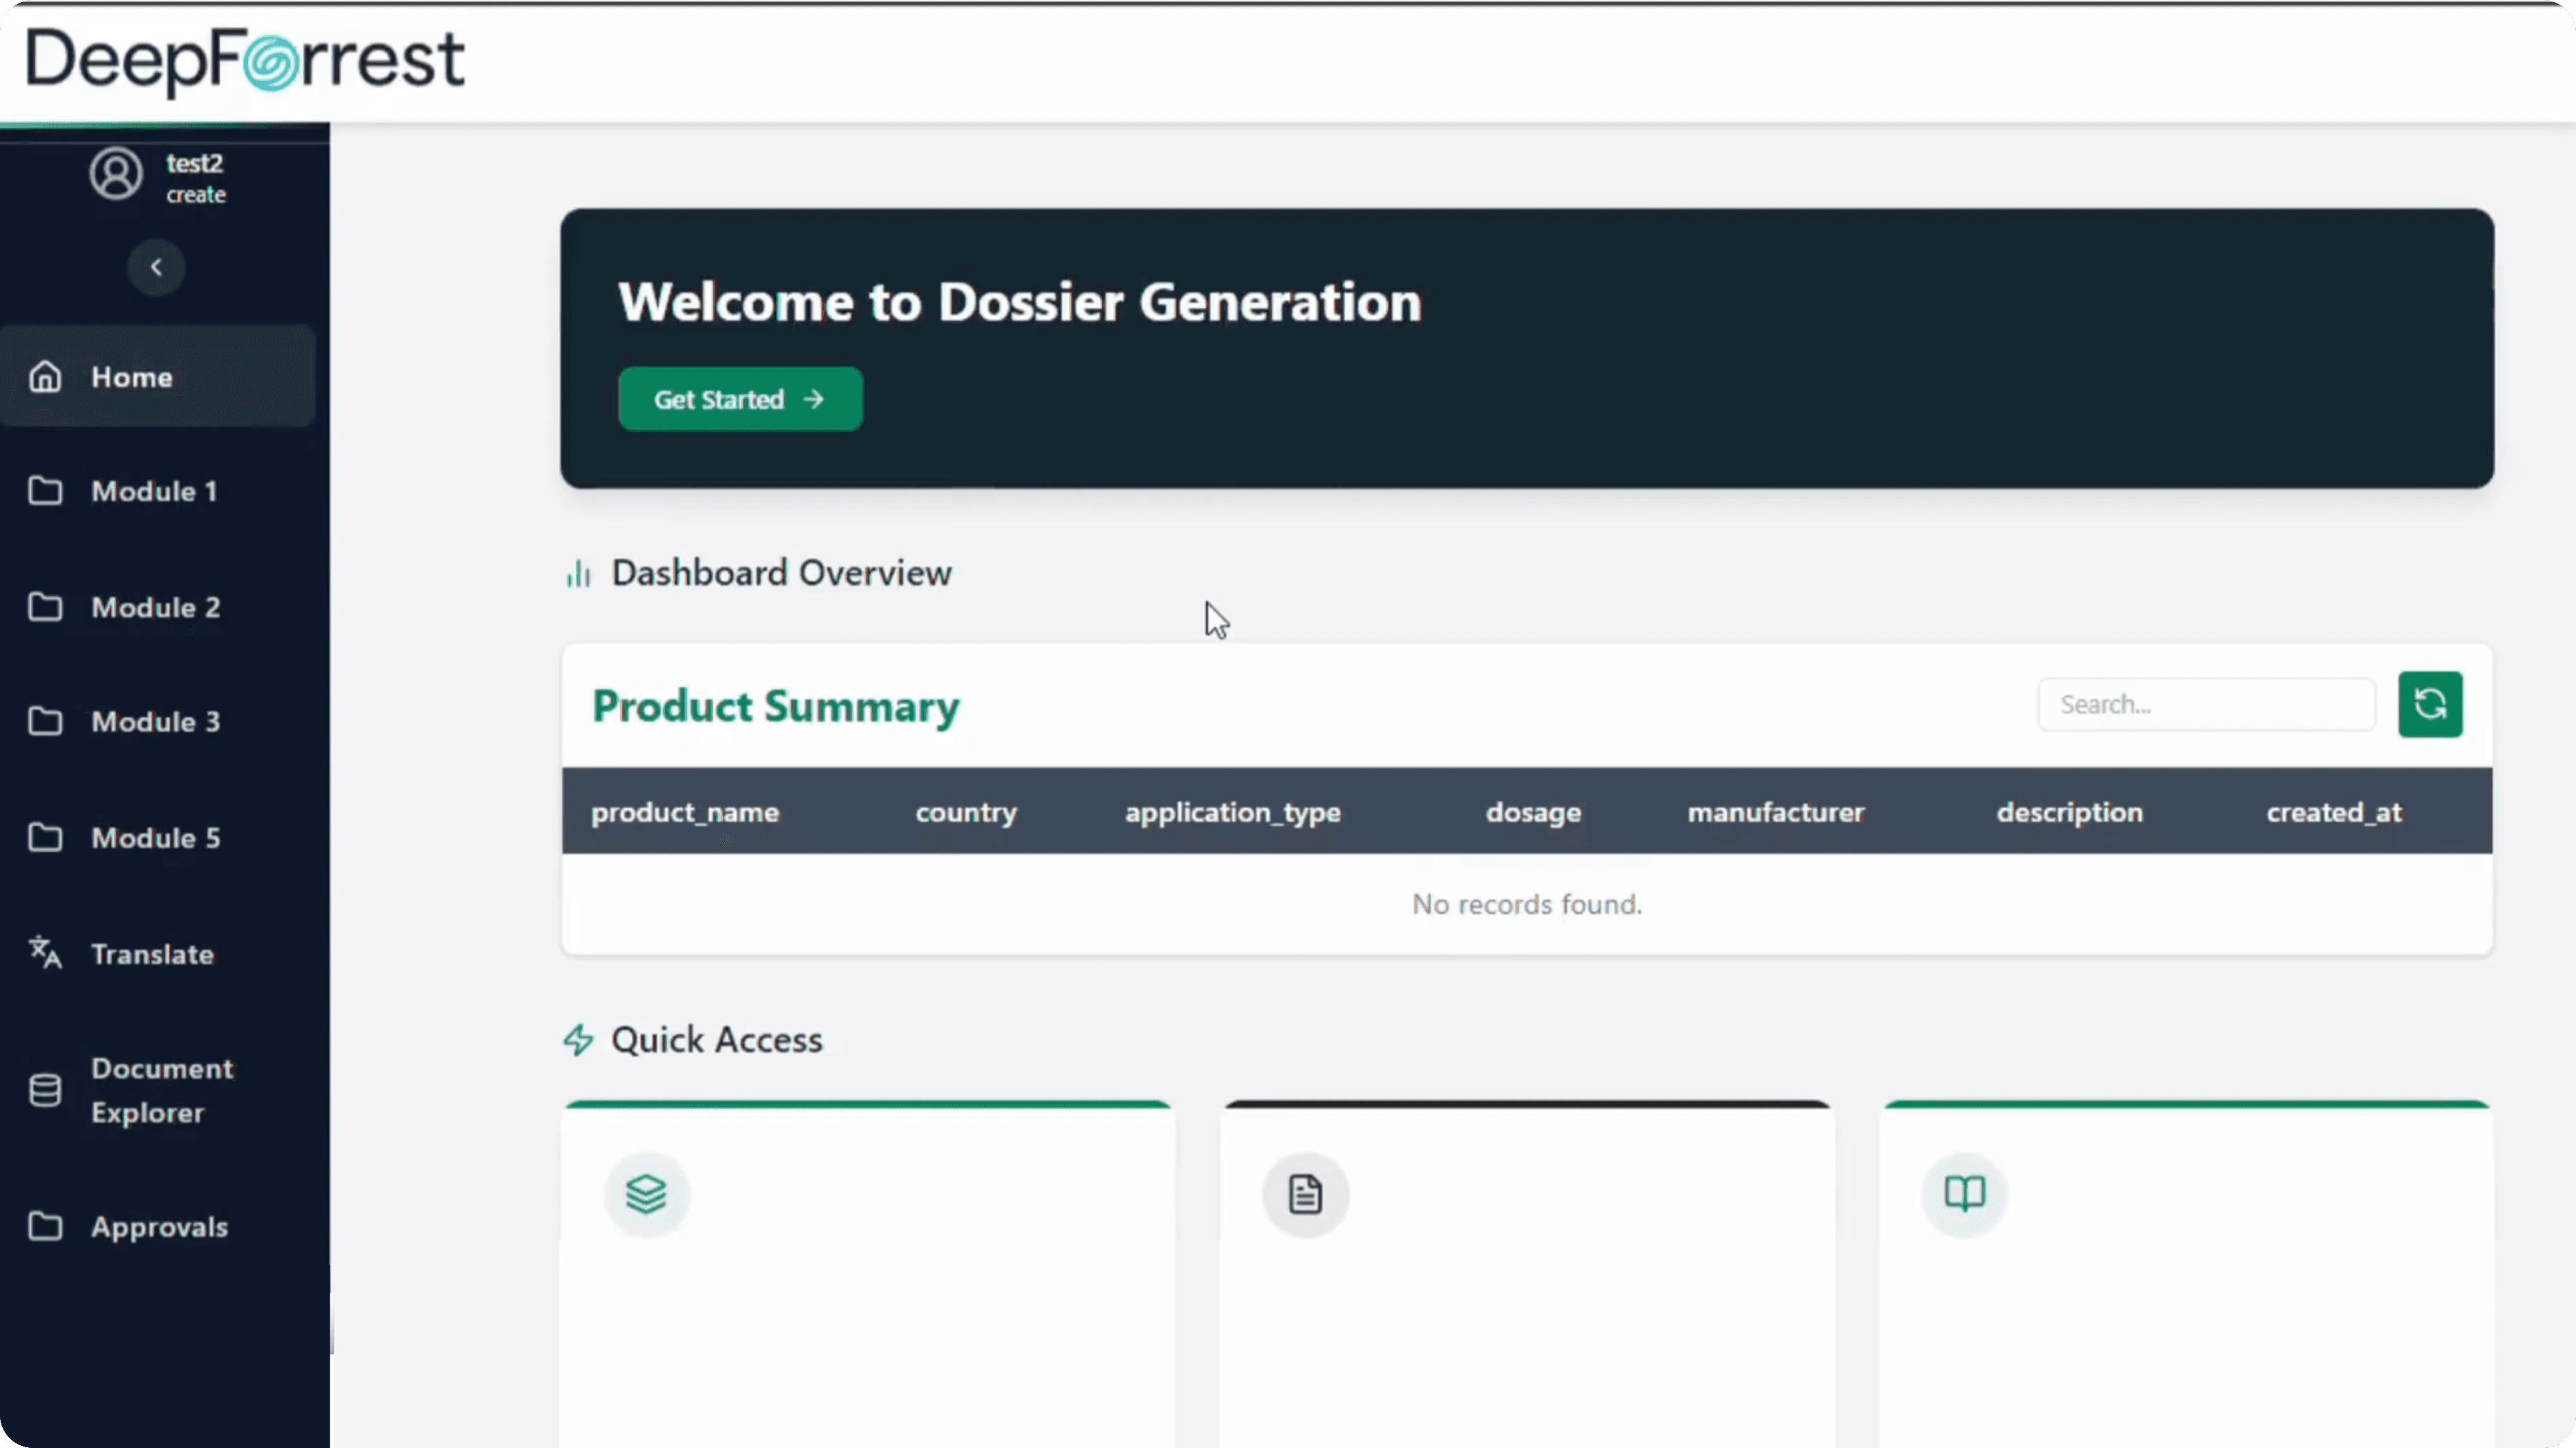Click the refresh icon beside the search box

pyautogui.click(x=2429, y=704)
